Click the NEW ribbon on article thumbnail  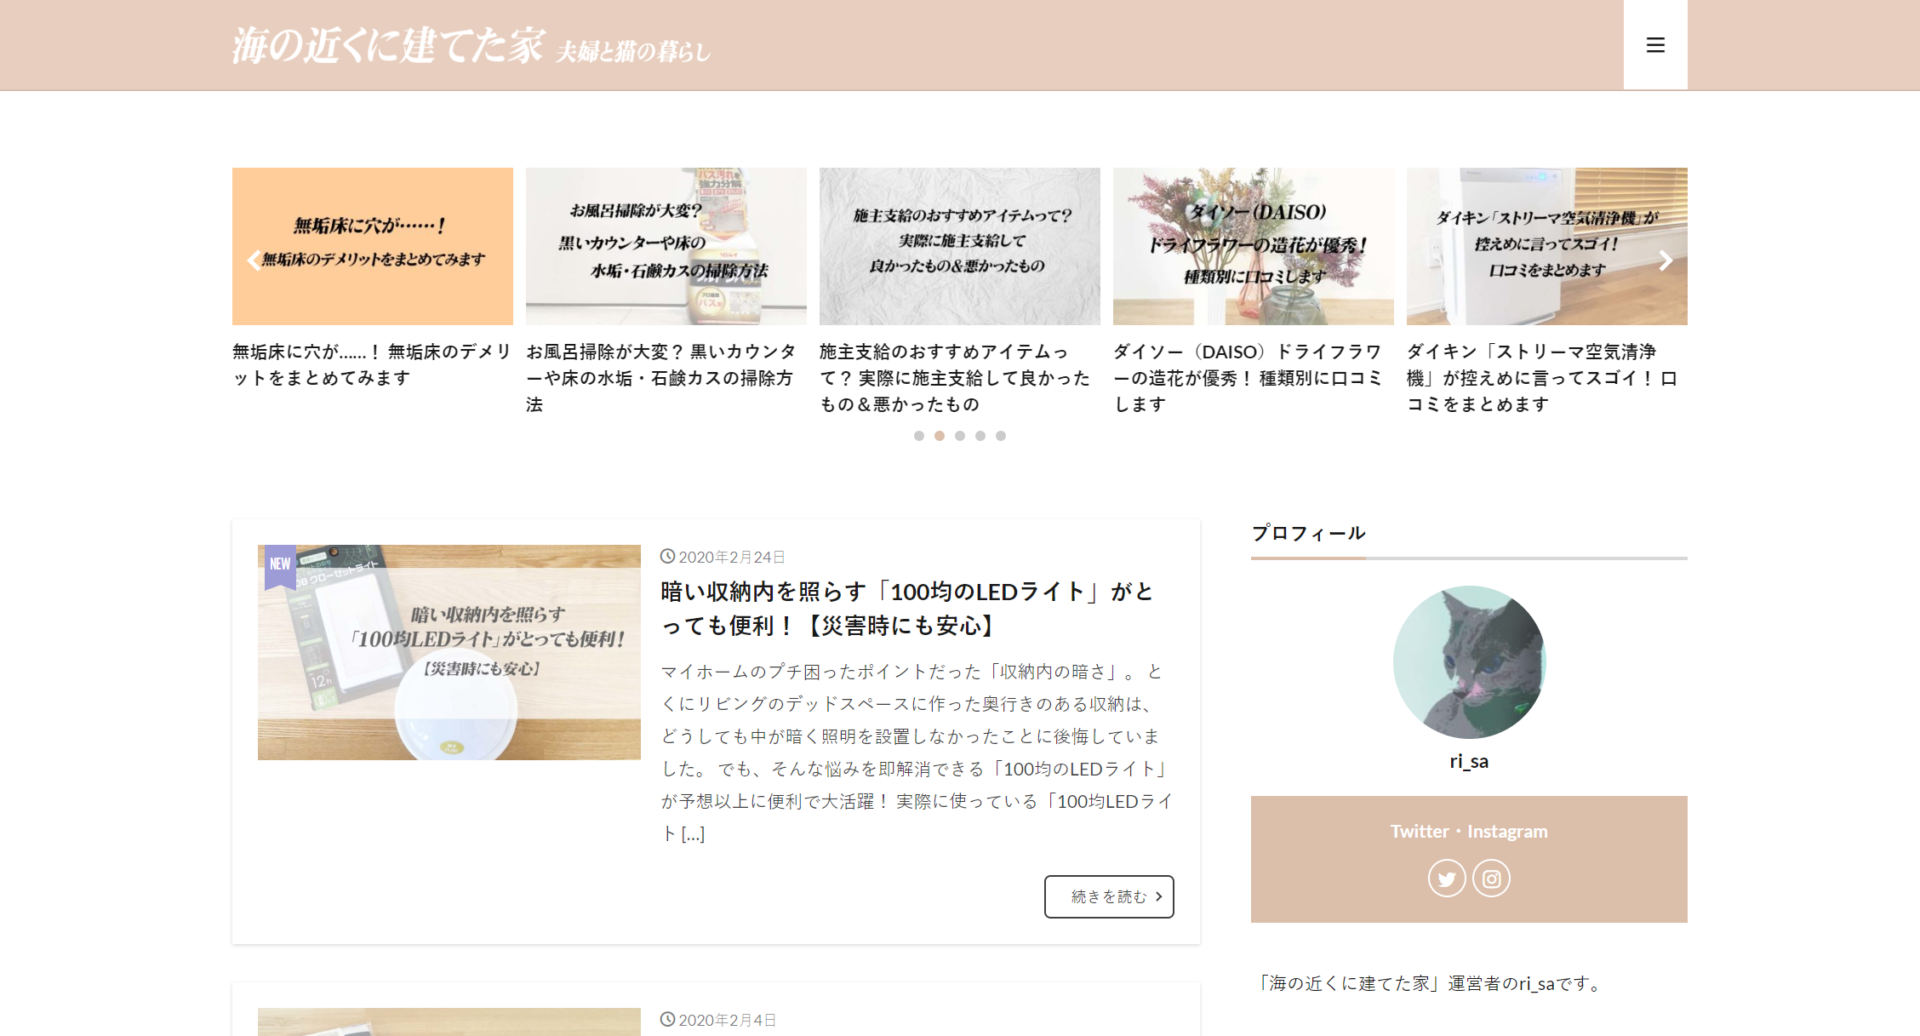click(280, 566)
